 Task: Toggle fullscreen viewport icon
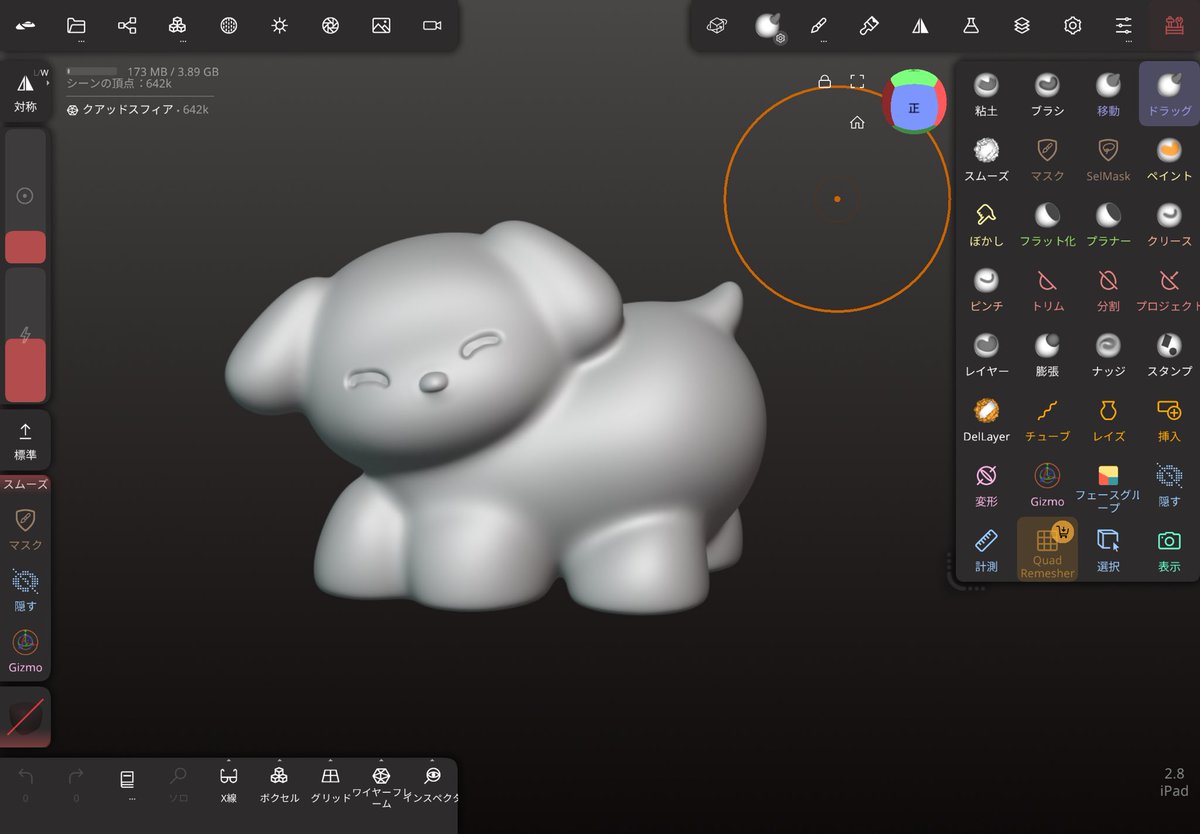[857, 81]
